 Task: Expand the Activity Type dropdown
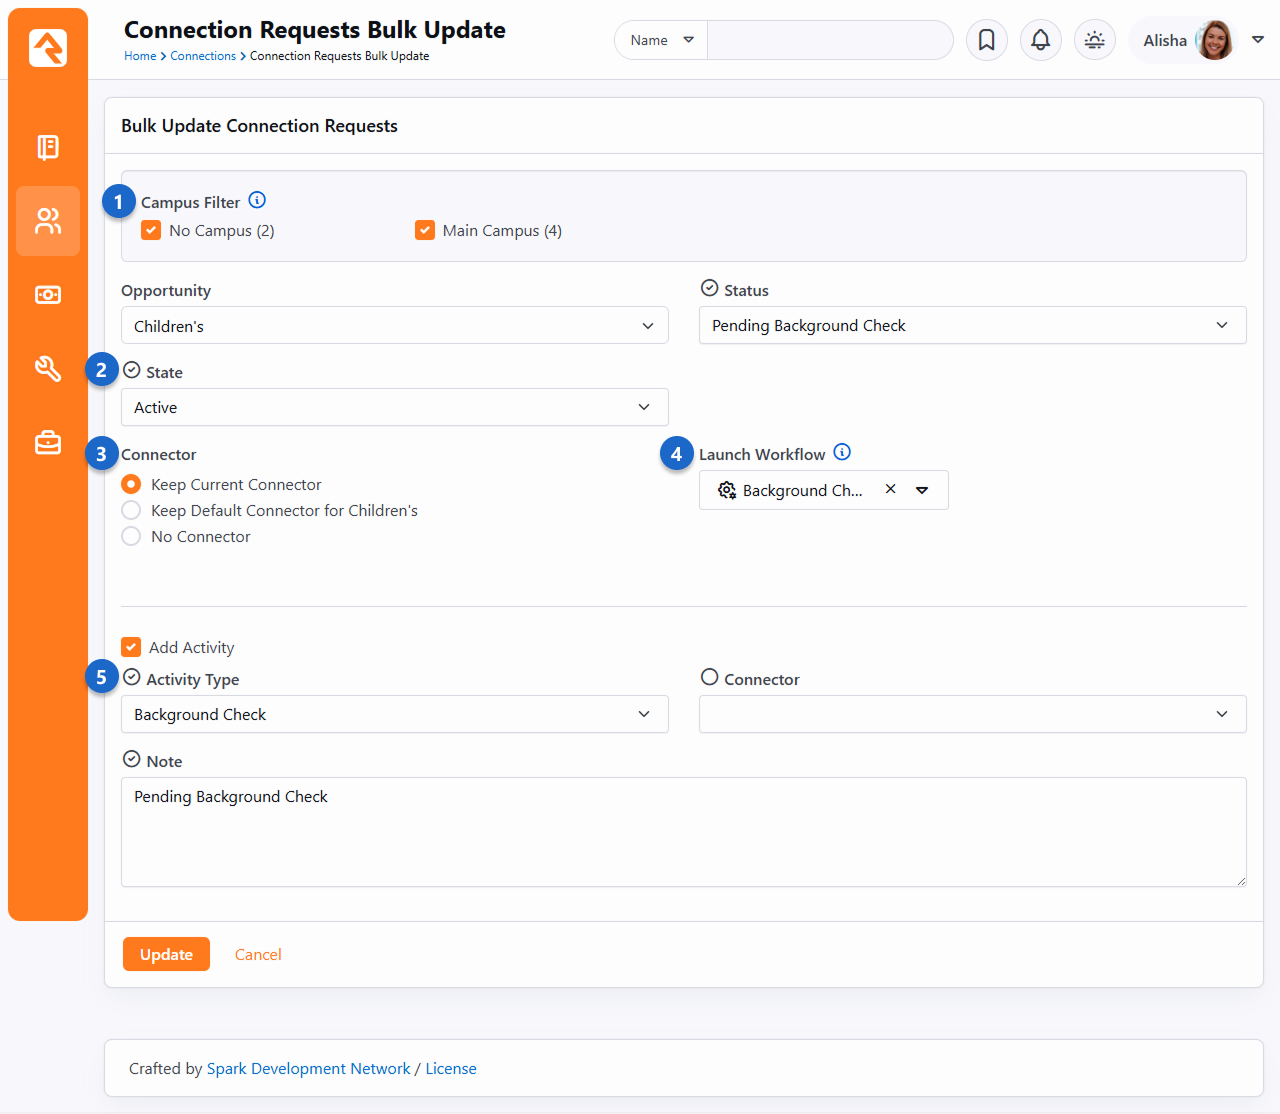pyautogui.click(x=394, y=714)
